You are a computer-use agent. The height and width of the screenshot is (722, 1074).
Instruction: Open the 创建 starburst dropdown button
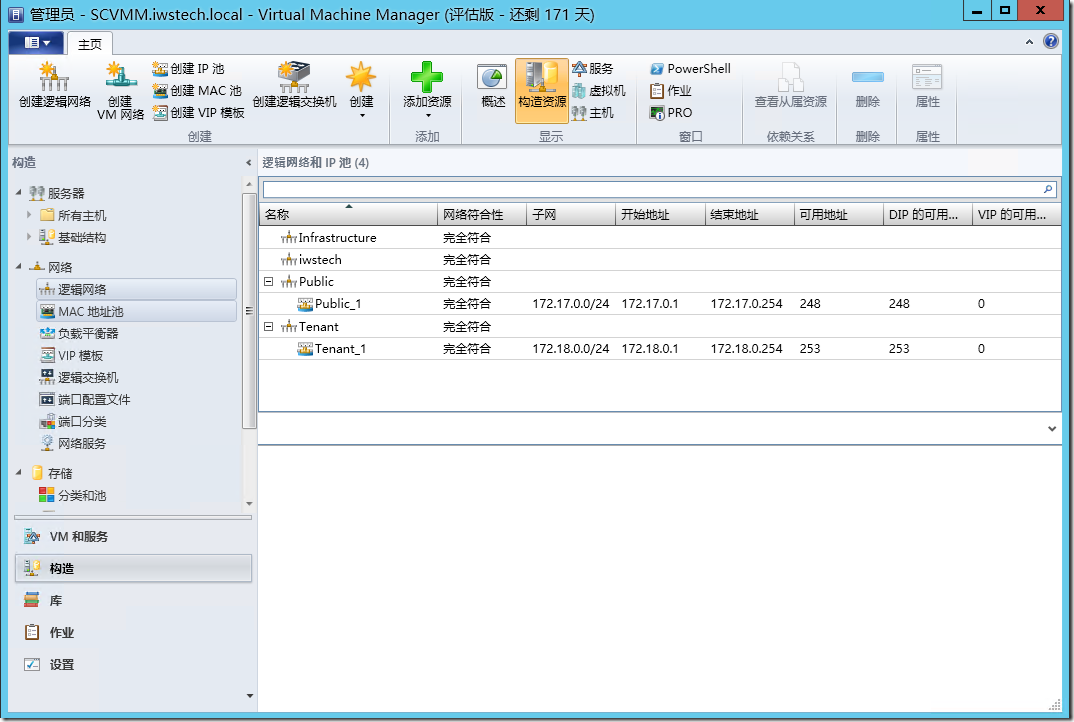coord(361,90)
